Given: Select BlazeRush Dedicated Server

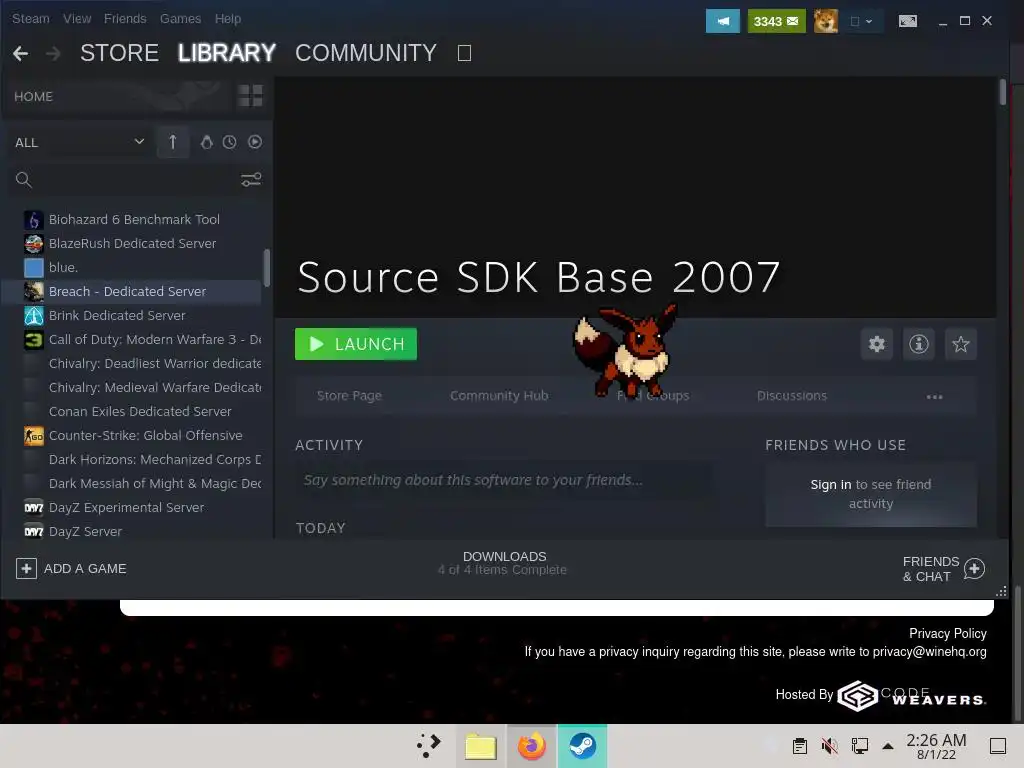Looking at the screenshot, I should click(134, 244).
